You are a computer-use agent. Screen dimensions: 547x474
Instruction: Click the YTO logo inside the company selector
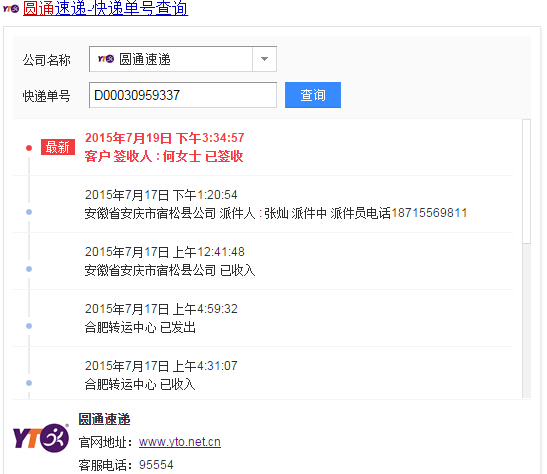[x=106, y=59]
